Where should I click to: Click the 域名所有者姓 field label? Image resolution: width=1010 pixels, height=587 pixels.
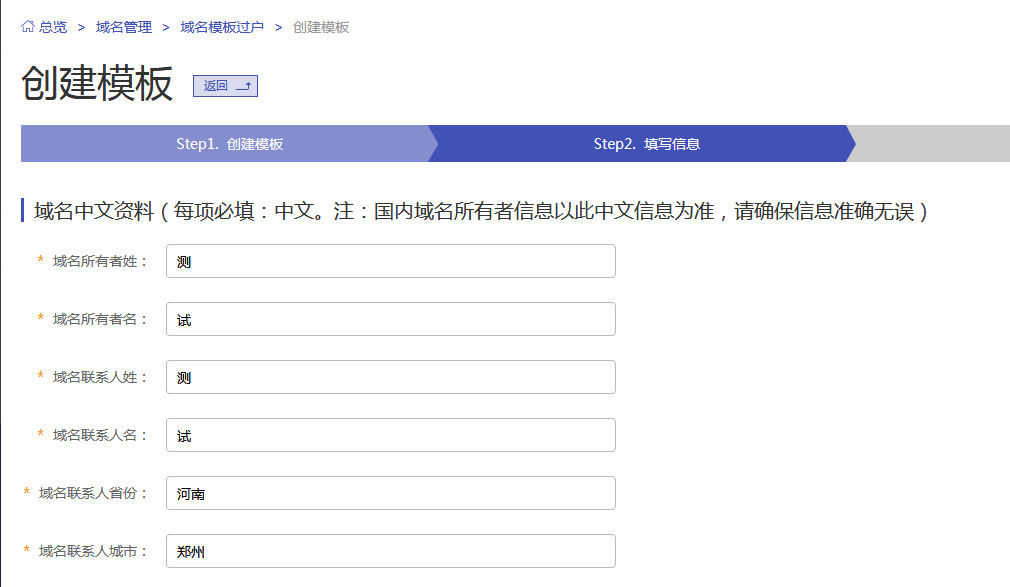point(100,261)
